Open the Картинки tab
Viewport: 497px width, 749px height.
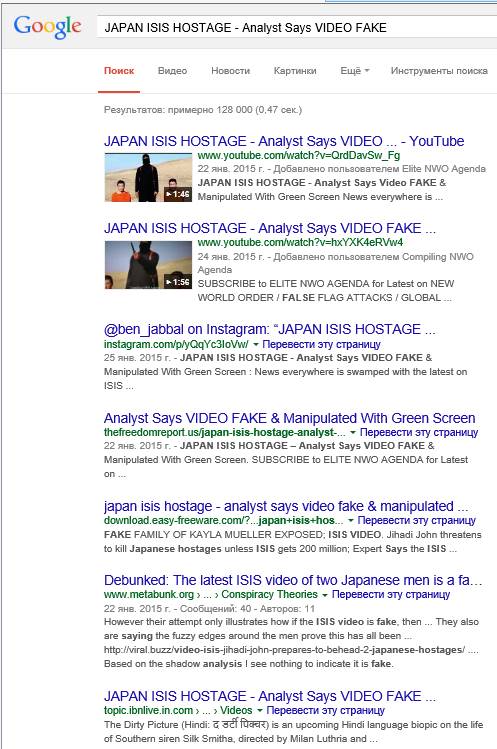(x=295, y=71)
